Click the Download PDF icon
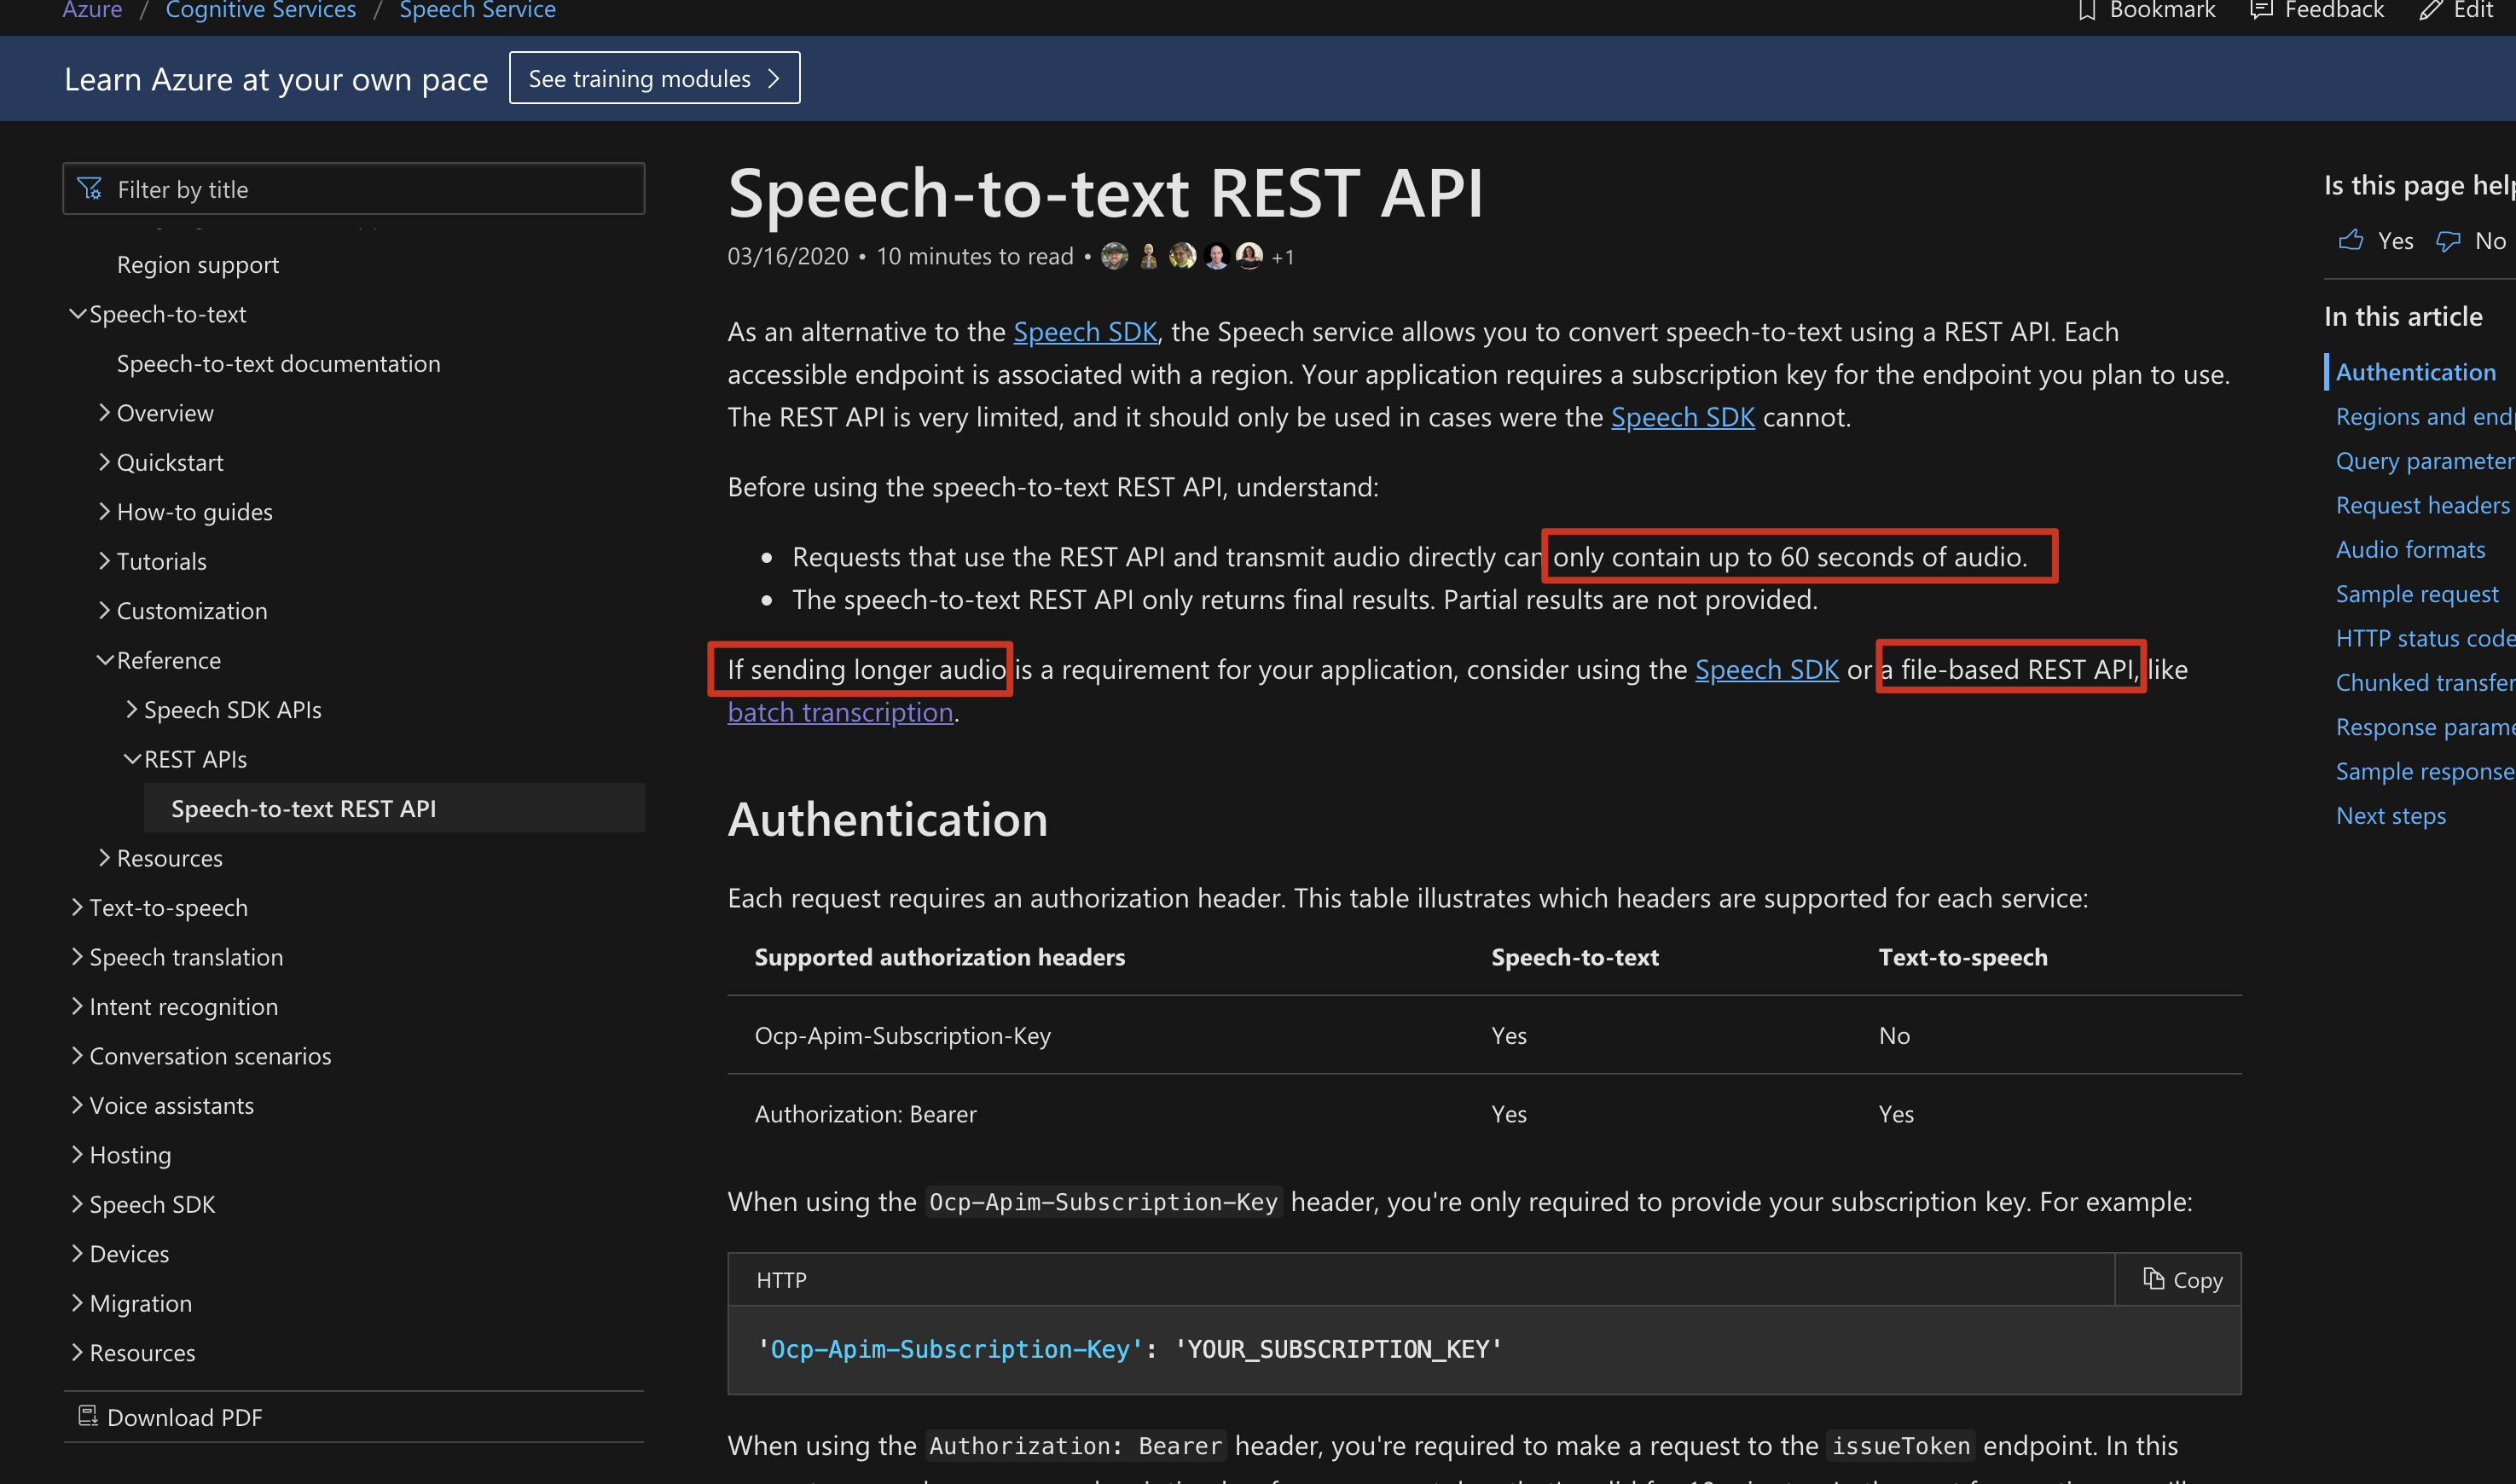 tap(88, 1416)
